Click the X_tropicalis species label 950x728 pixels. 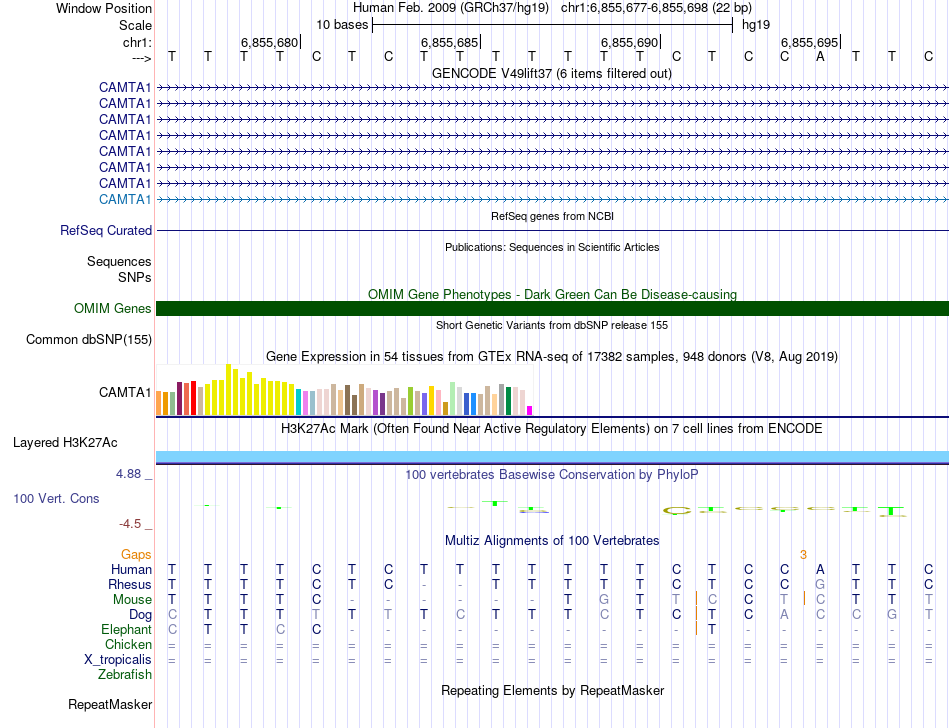pos(118,660)
